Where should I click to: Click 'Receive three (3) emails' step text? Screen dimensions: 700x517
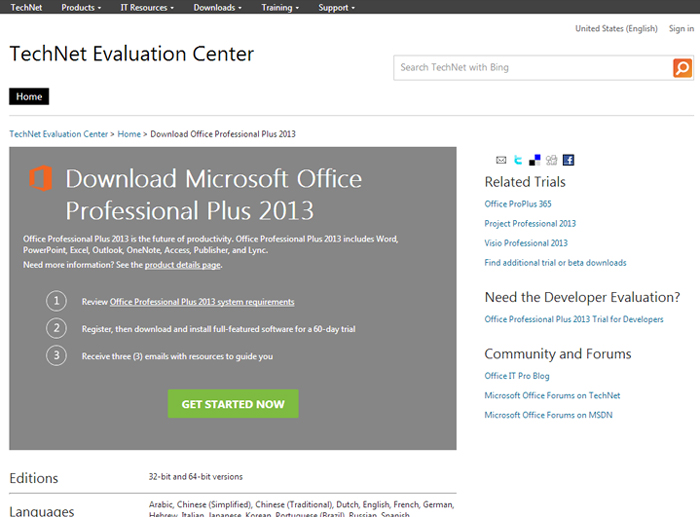click(x=177, y=356)
